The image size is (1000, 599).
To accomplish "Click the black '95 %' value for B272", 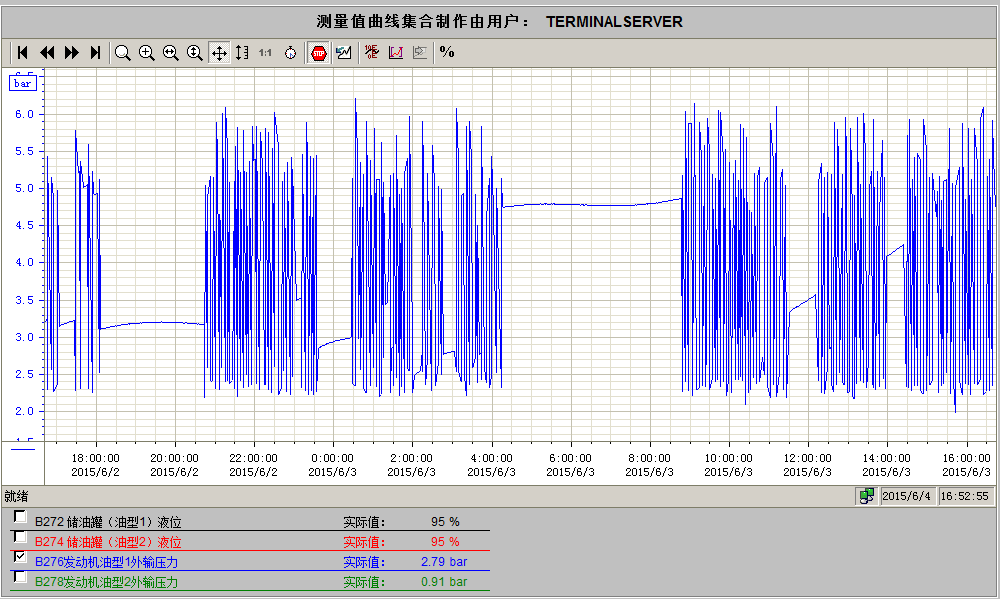I will (x=445, y=522).
